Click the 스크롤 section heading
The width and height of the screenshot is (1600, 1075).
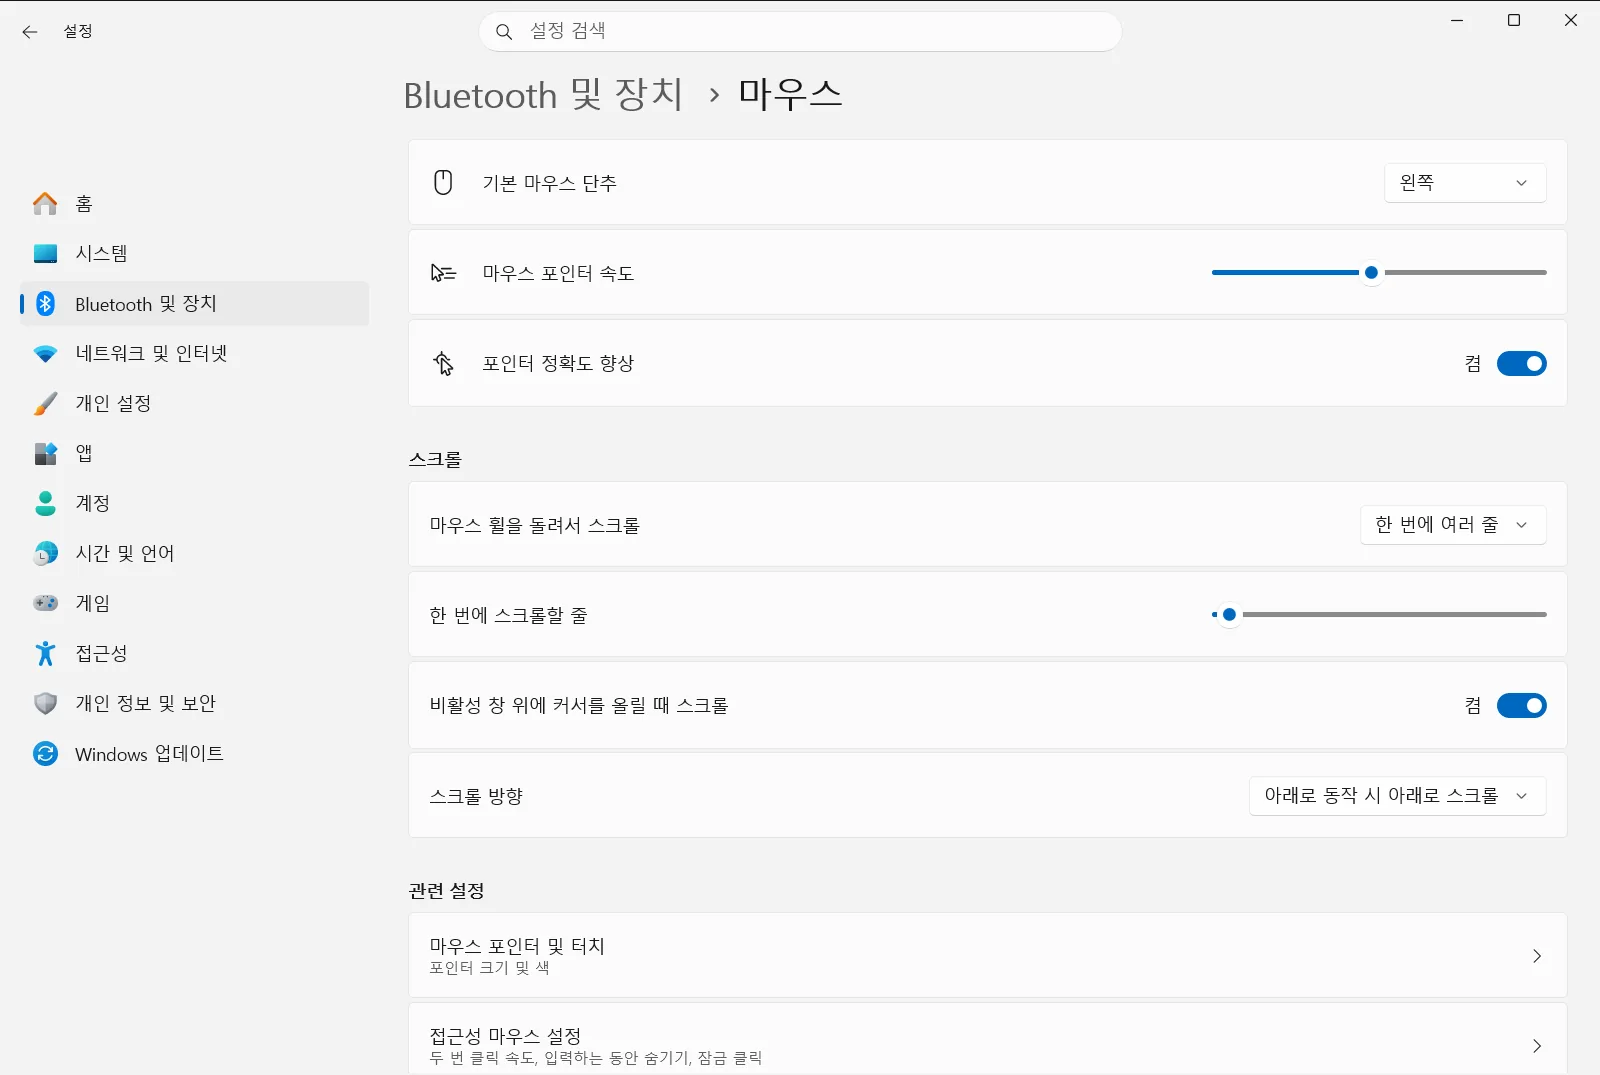coord(435,460)
